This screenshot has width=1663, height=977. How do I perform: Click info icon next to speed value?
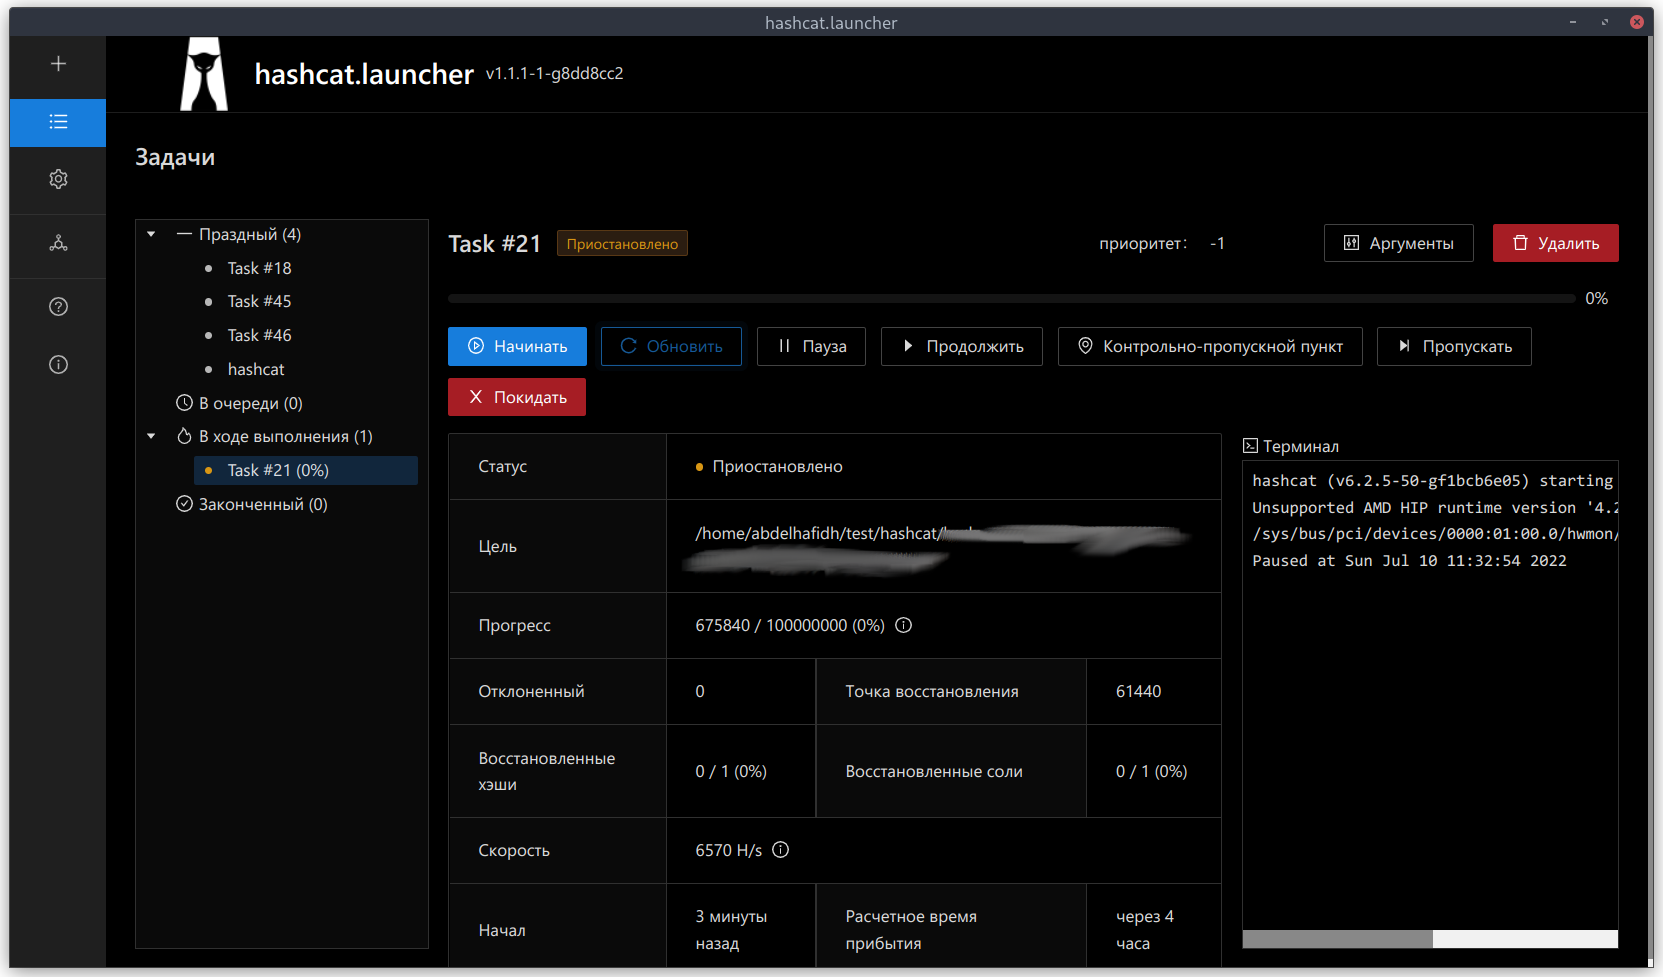[x=781, y=850]
